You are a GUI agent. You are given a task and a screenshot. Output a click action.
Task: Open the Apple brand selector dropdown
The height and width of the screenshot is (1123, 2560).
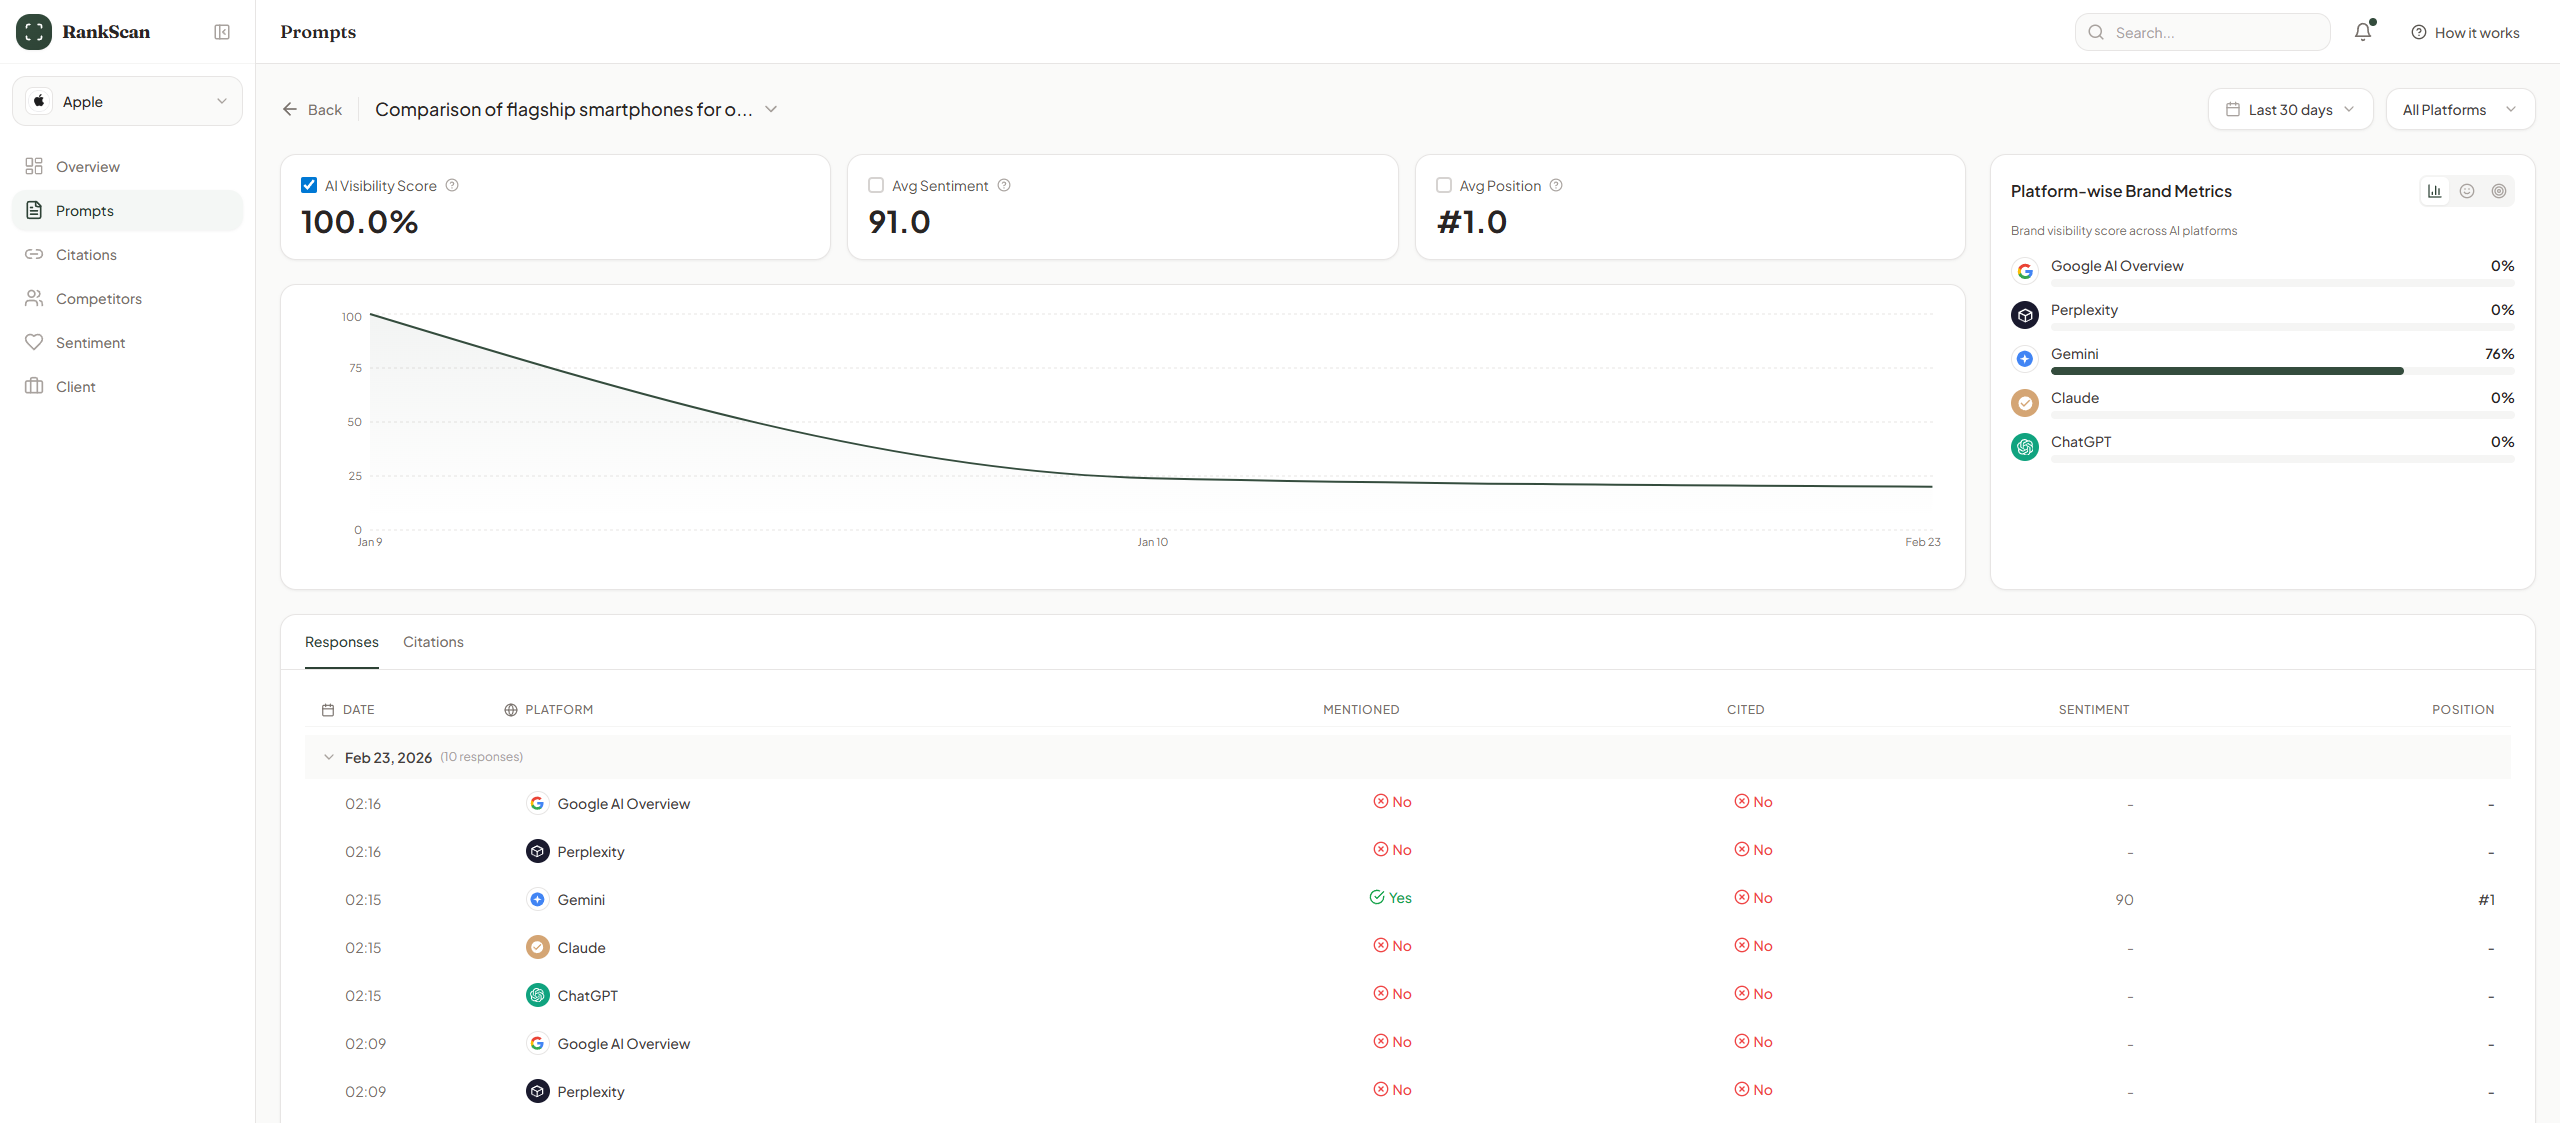click(127, 101)
